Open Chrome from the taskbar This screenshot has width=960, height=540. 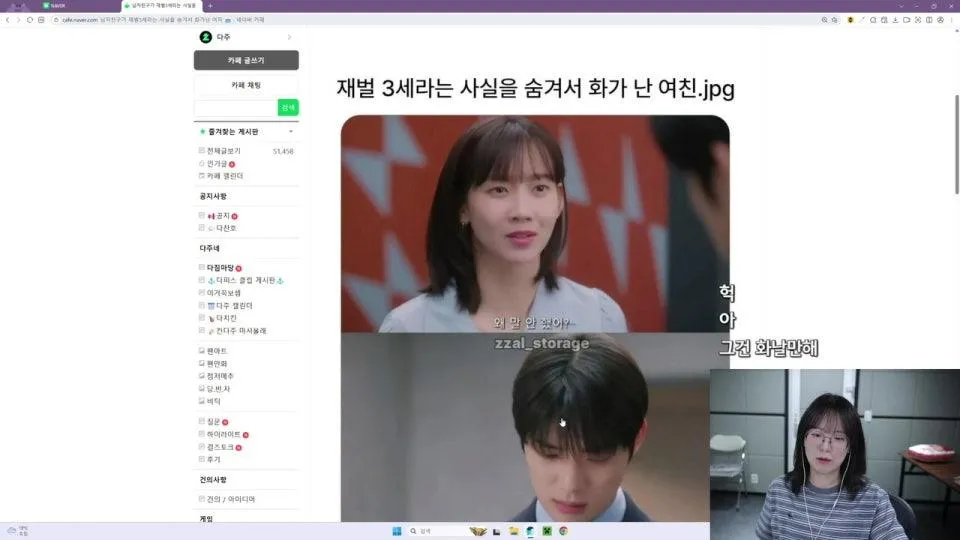(x=563, y=531)
